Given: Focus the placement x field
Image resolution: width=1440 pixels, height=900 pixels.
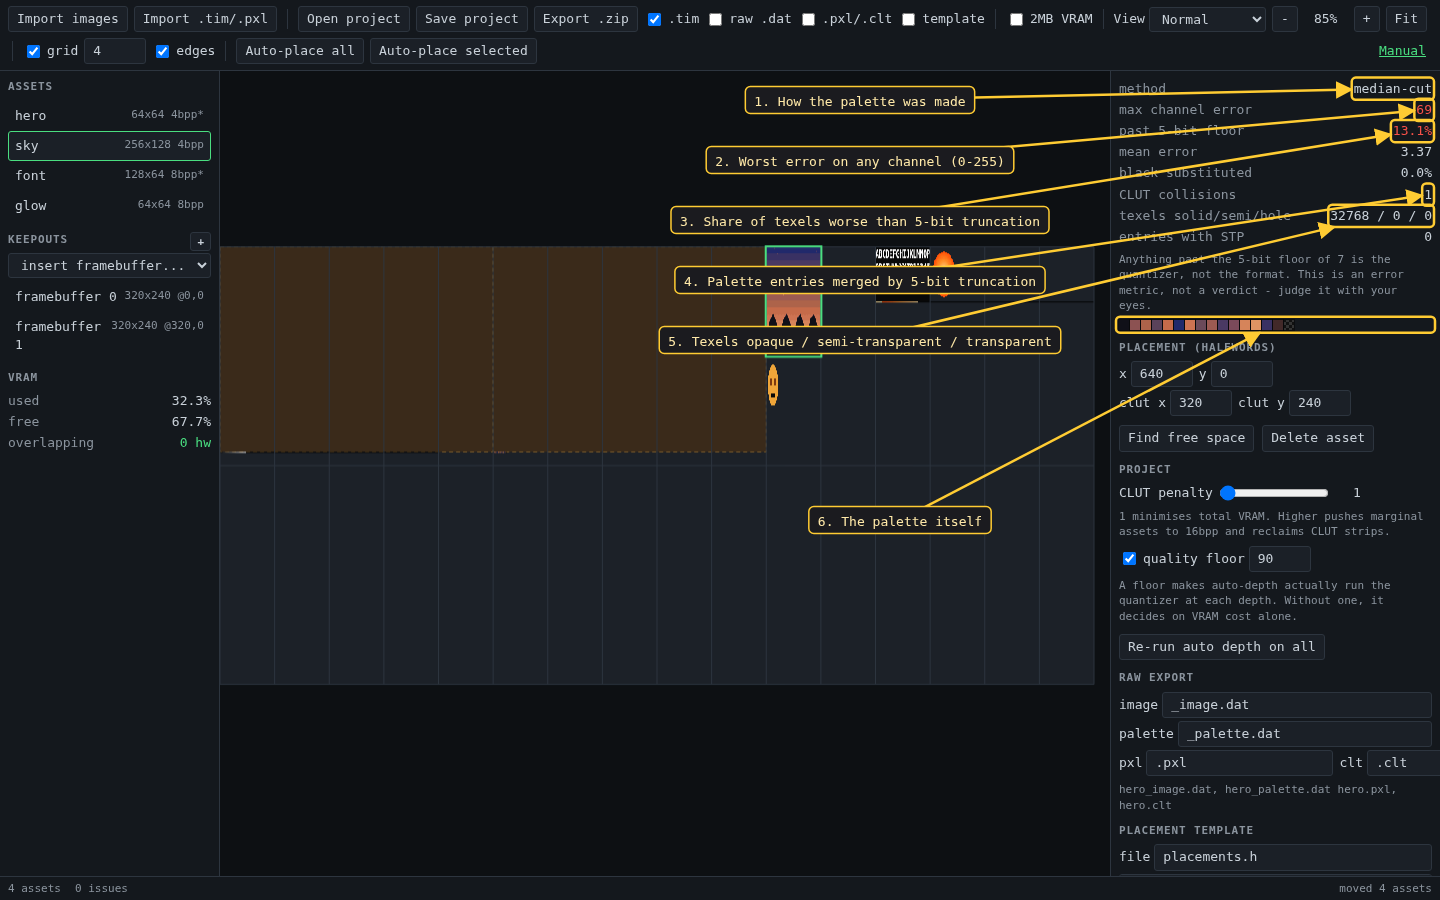Looking at the screenshot, I should [1162, 374].
